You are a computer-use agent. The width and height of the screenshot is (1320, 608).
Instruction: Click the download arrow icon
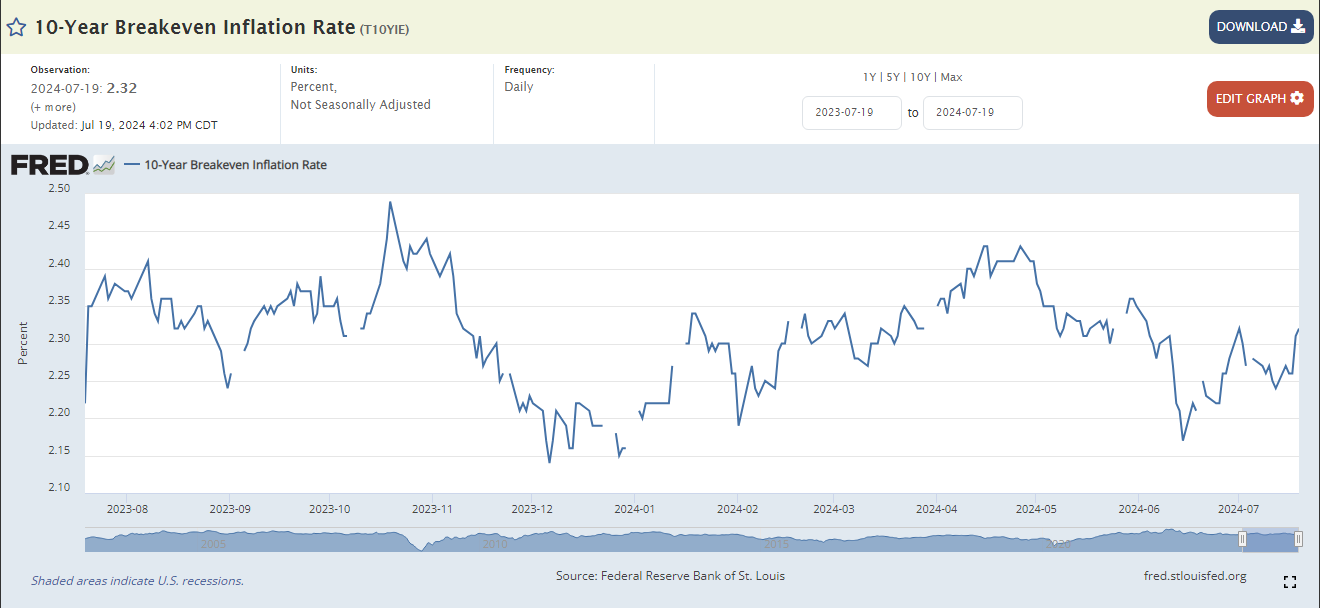coord(1298,27)
